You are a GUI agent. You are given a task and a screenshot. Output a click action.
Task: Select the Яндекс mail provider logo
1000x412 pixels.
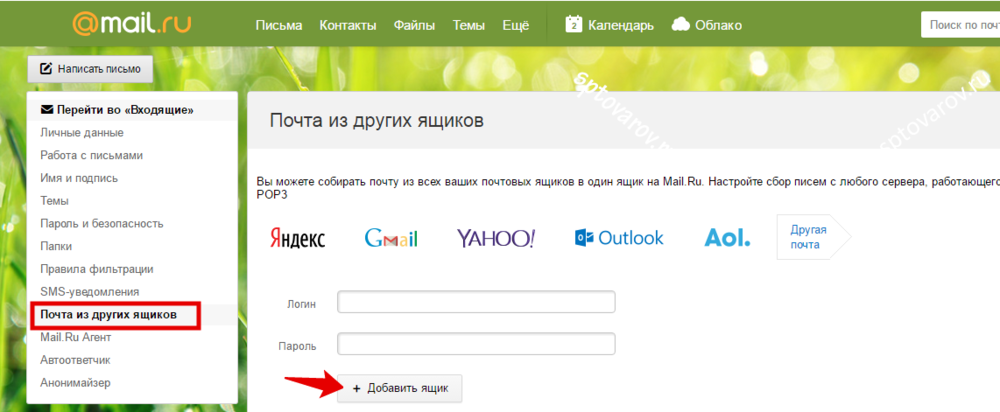(x=297, y=238)
